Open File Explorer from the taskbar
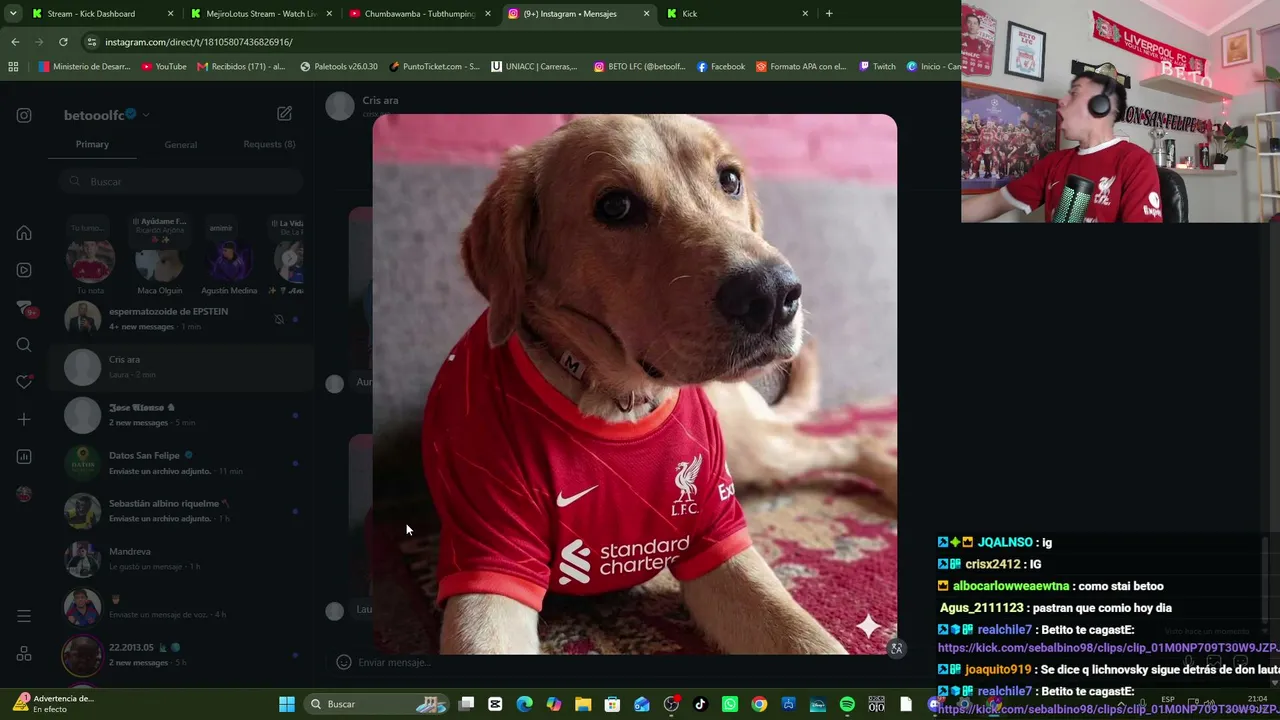The height and width of the screenshot is (720, 1280). 583,704
